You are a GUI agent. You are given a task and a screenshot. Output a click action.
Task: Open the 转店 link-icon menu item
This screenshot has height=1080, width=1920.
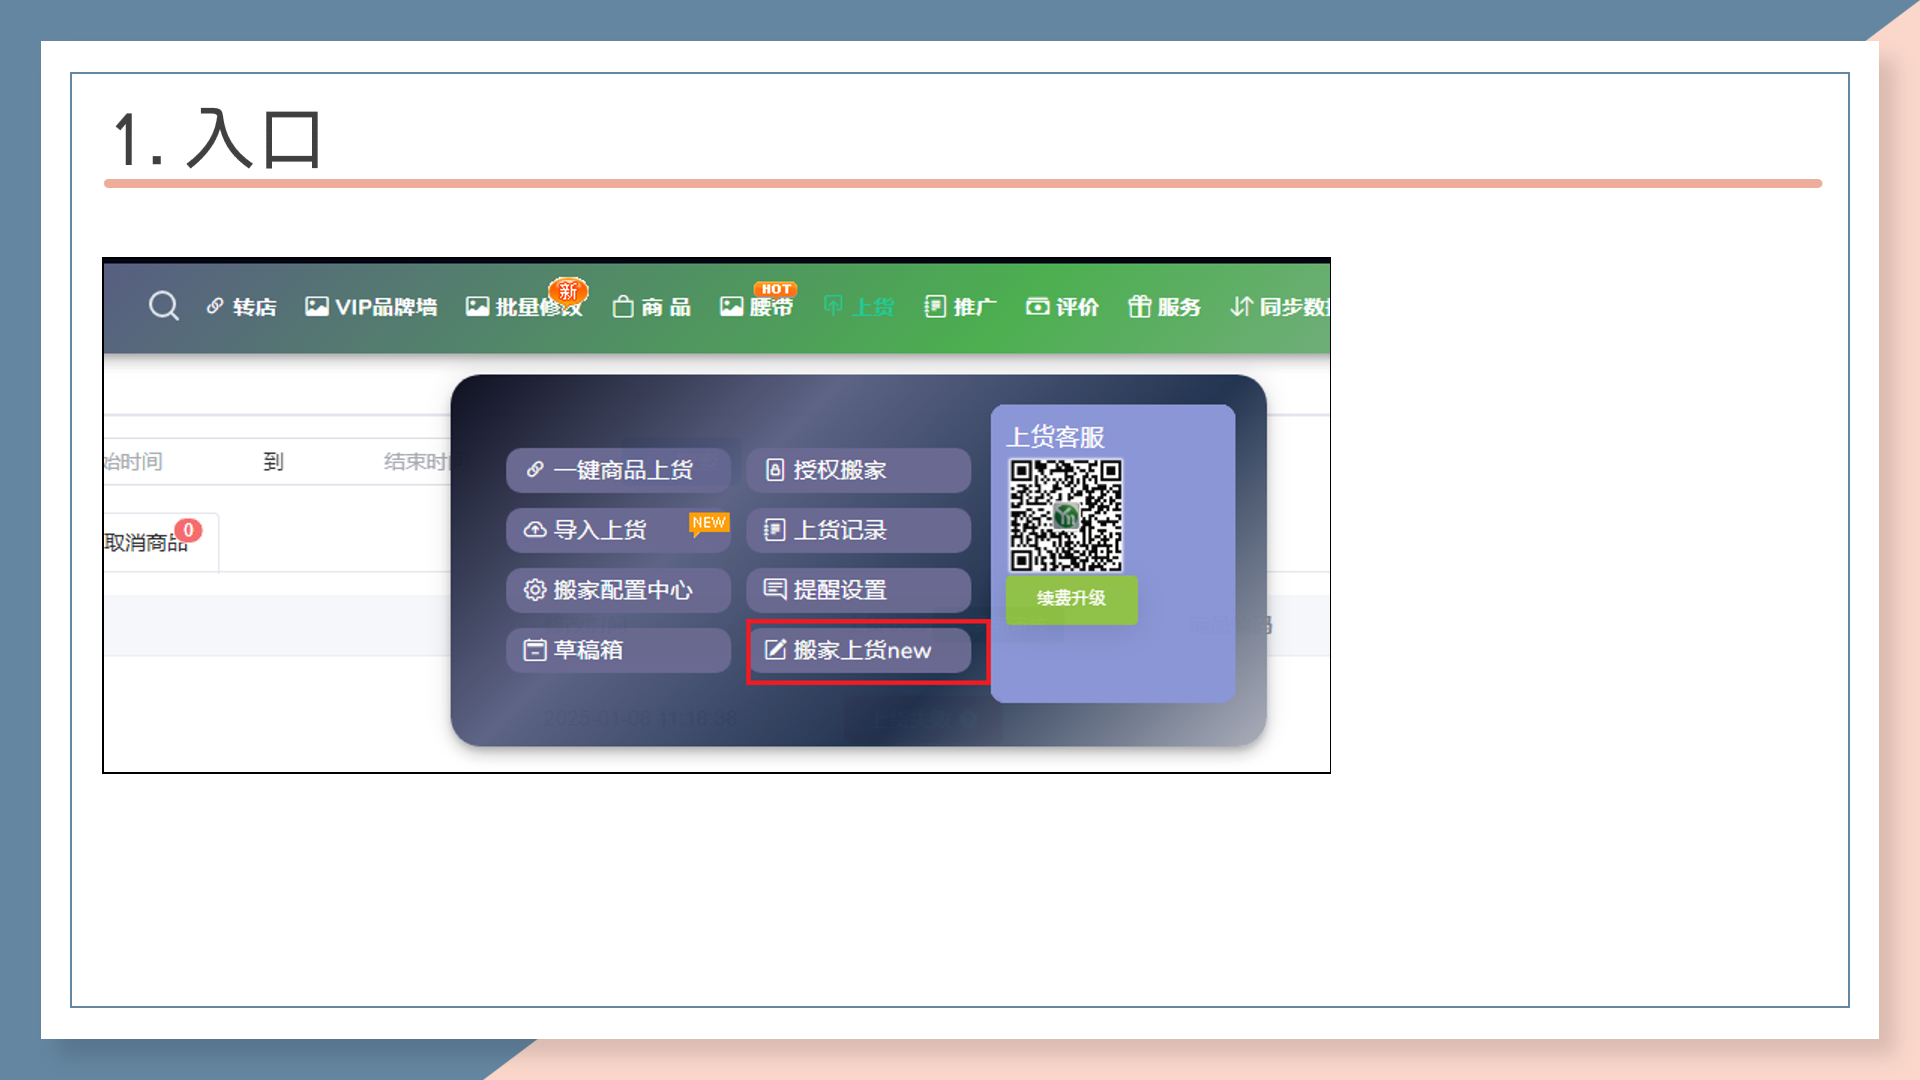[x=241, y=307]
